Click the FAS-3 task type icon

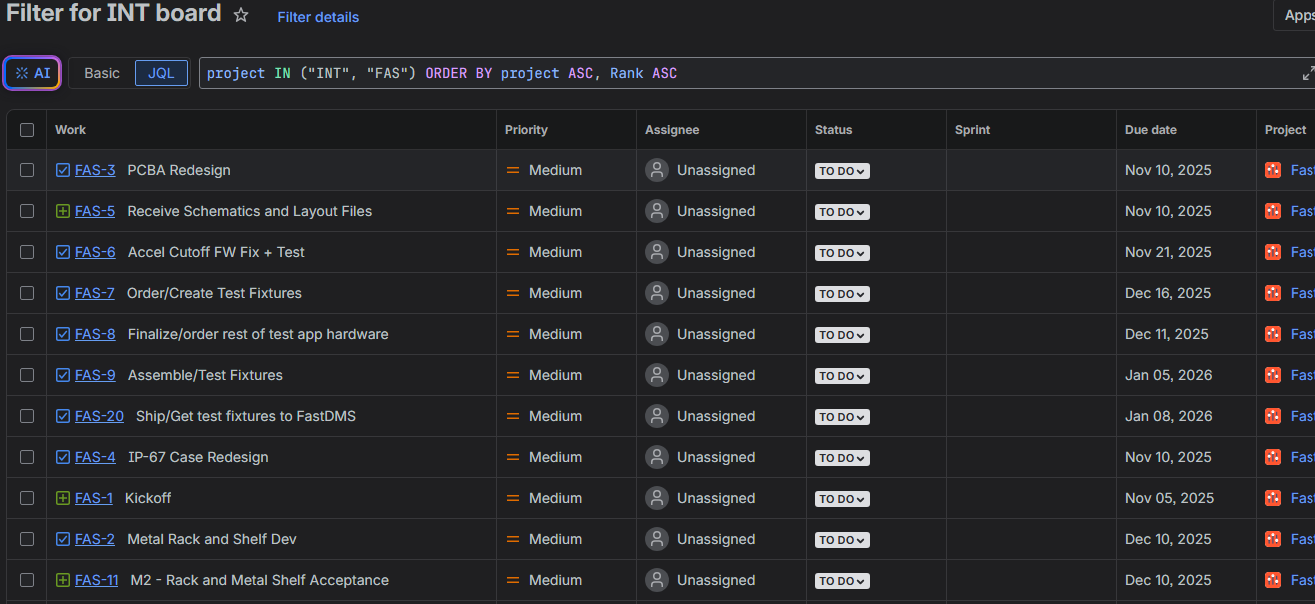click(63, 170)
